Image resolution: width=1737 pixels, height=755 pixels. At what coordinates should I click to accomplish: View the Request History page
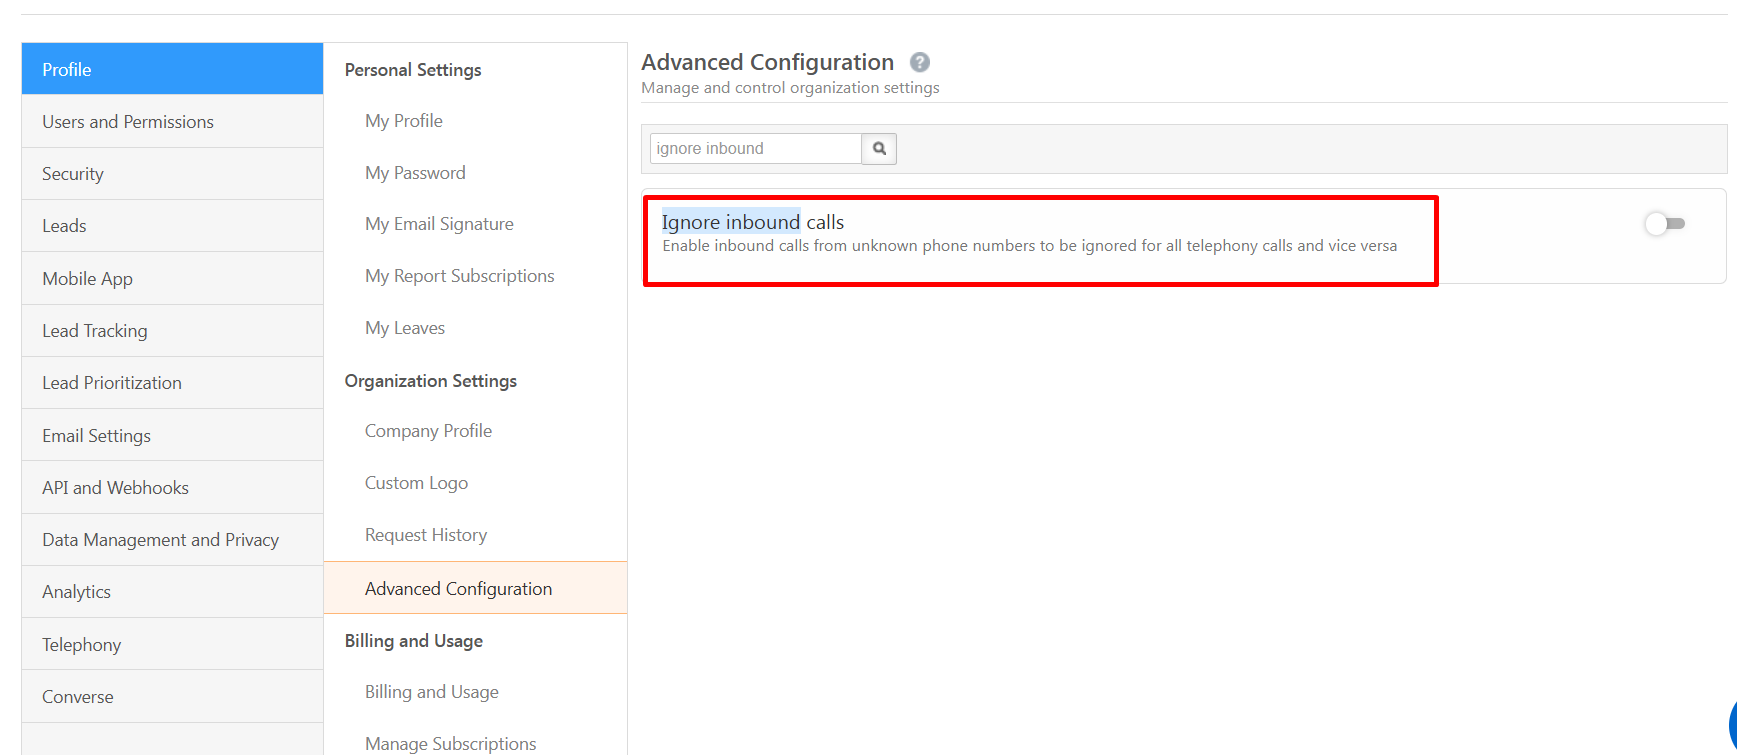pyautogui.click(x=426, y=535)
